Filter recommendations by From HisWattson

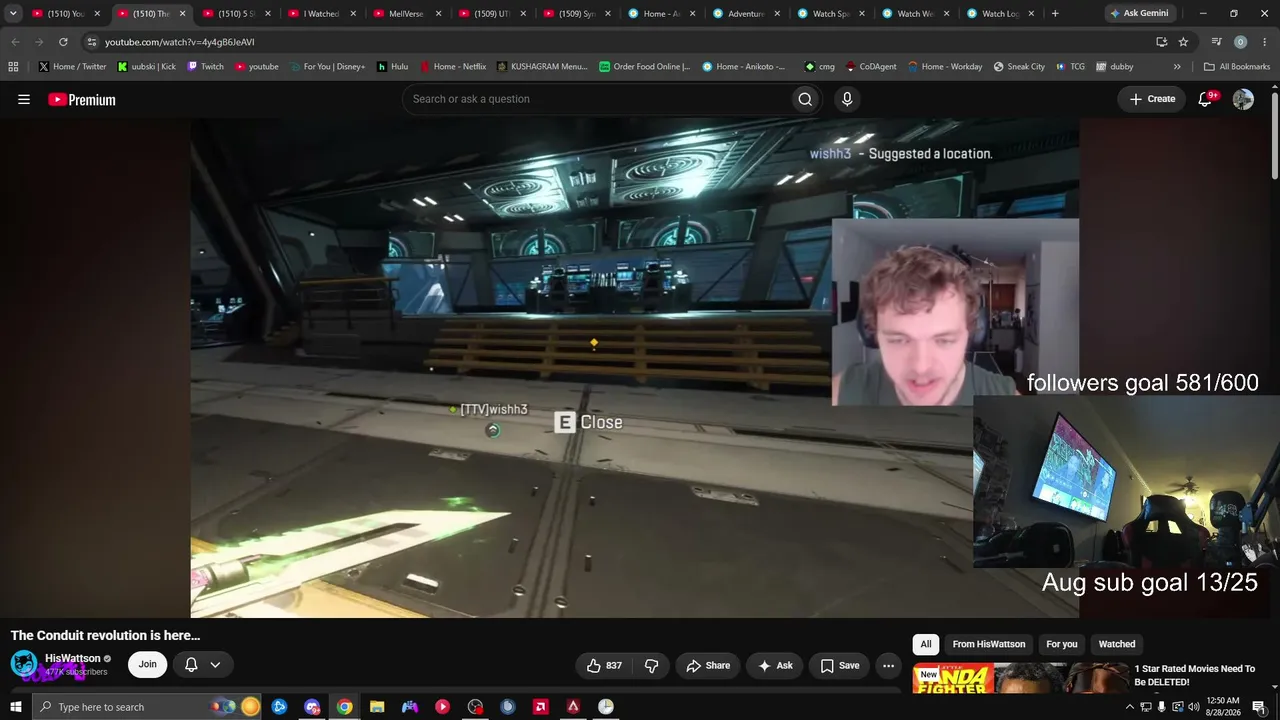tap(989, 644)
